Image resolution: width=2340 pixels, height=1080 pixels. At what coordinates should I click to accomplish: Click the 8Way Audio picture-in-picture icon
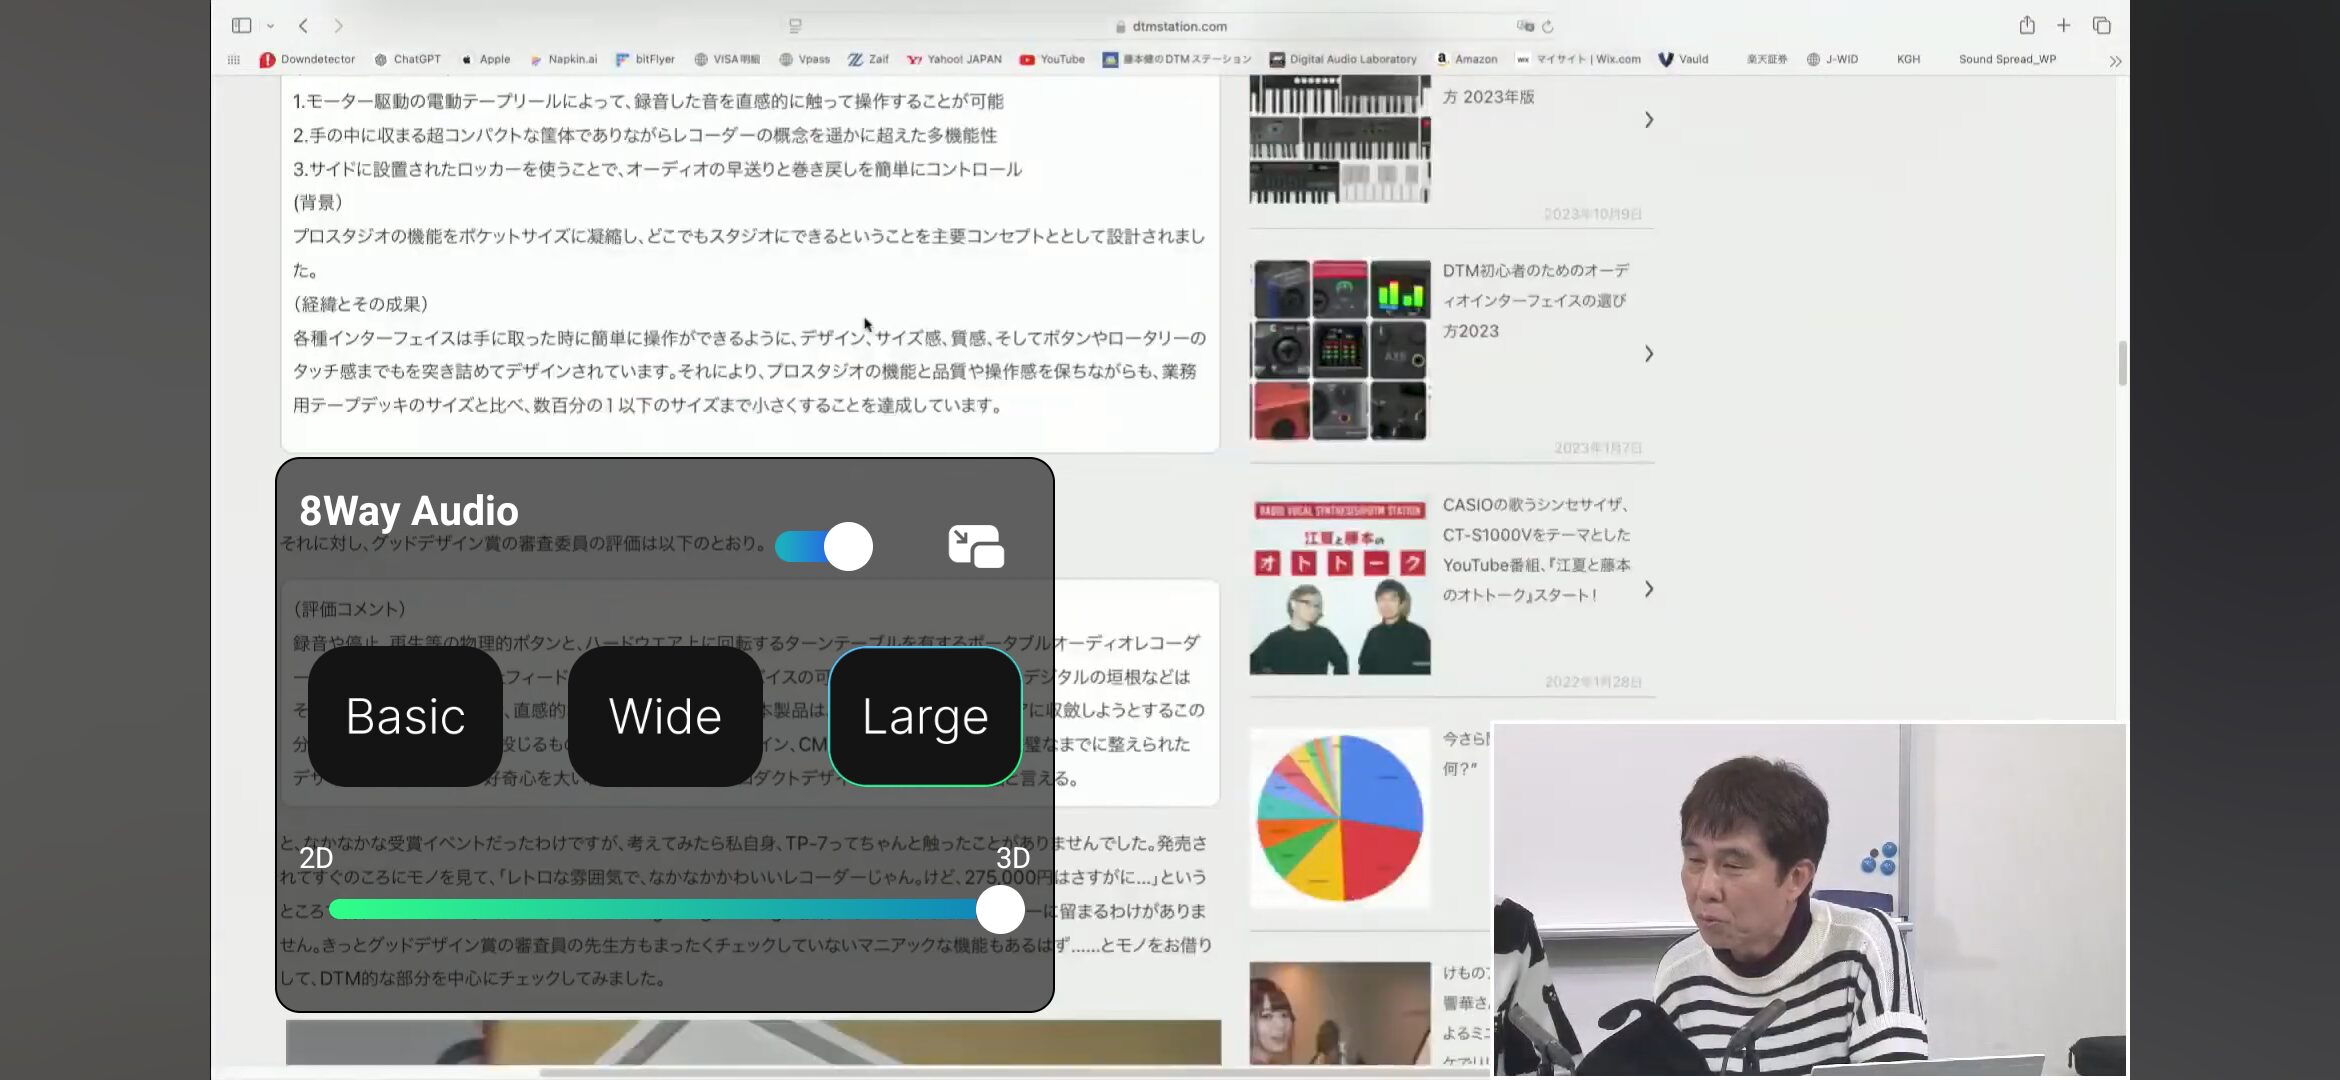coord(976,546)
